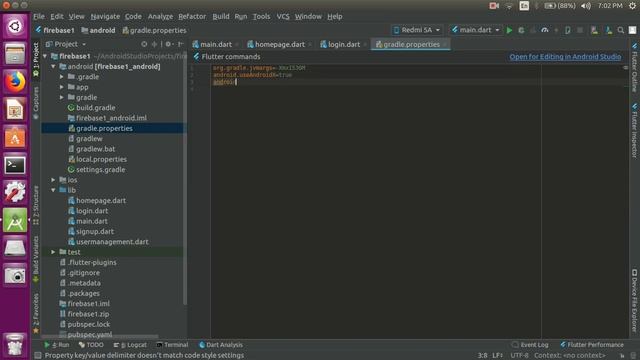
Task: Toggle the Structure side panel
Action: click(36, 204)
